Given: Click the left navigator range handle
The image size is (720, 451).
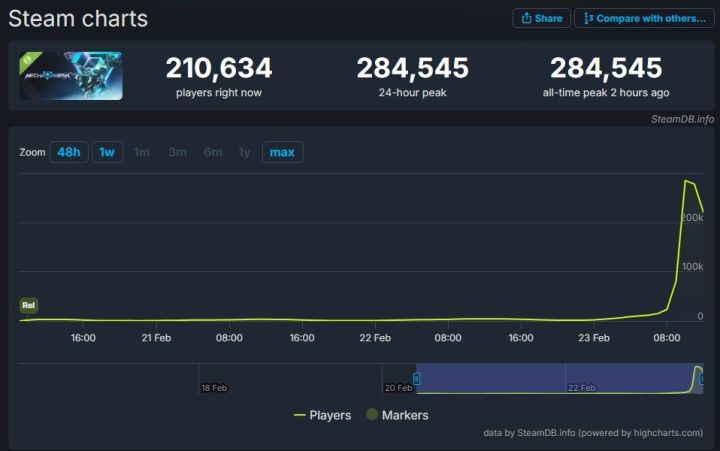Looking at the screenshot, I should [x=416, y=378].
